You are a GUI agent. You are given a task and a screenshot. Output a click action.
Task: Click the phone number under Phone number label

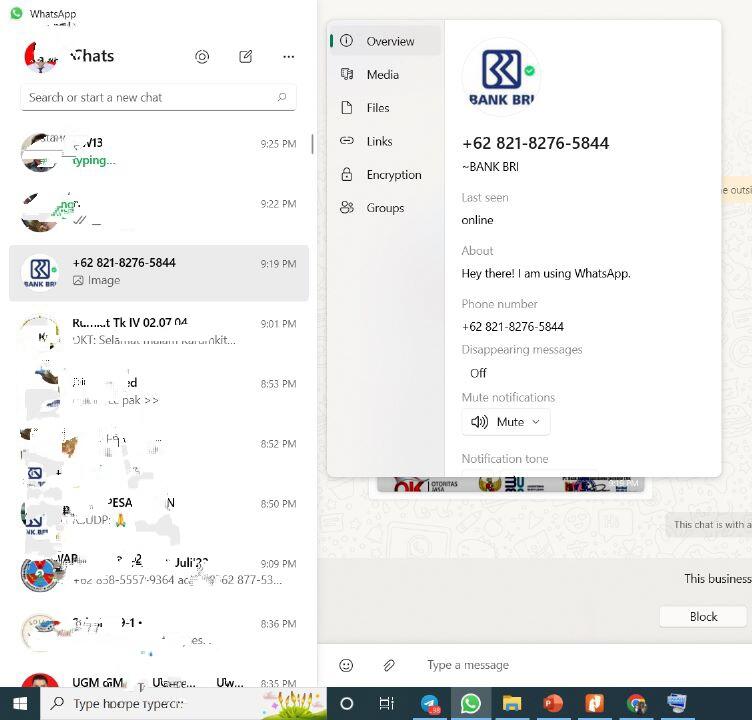[x=513, y=327]
